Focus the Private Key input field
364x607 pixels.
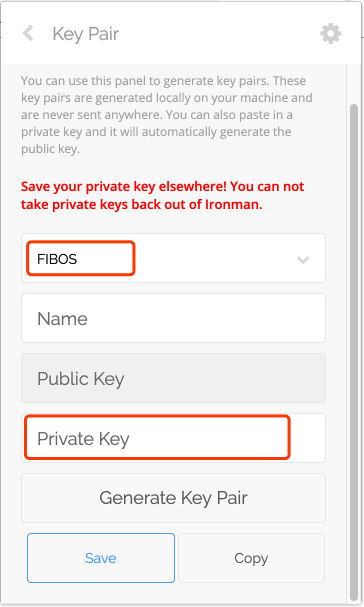coord(173,438)
